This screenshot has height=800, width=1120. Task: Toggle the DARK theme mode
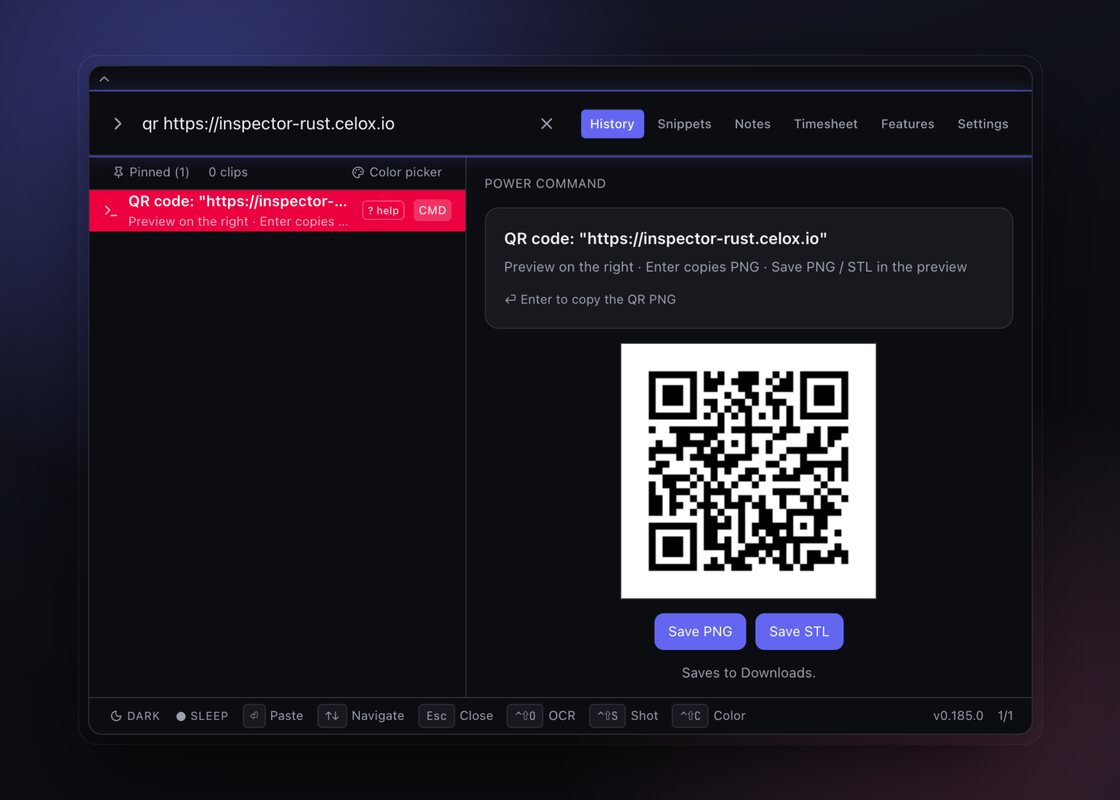coord(135,716)
